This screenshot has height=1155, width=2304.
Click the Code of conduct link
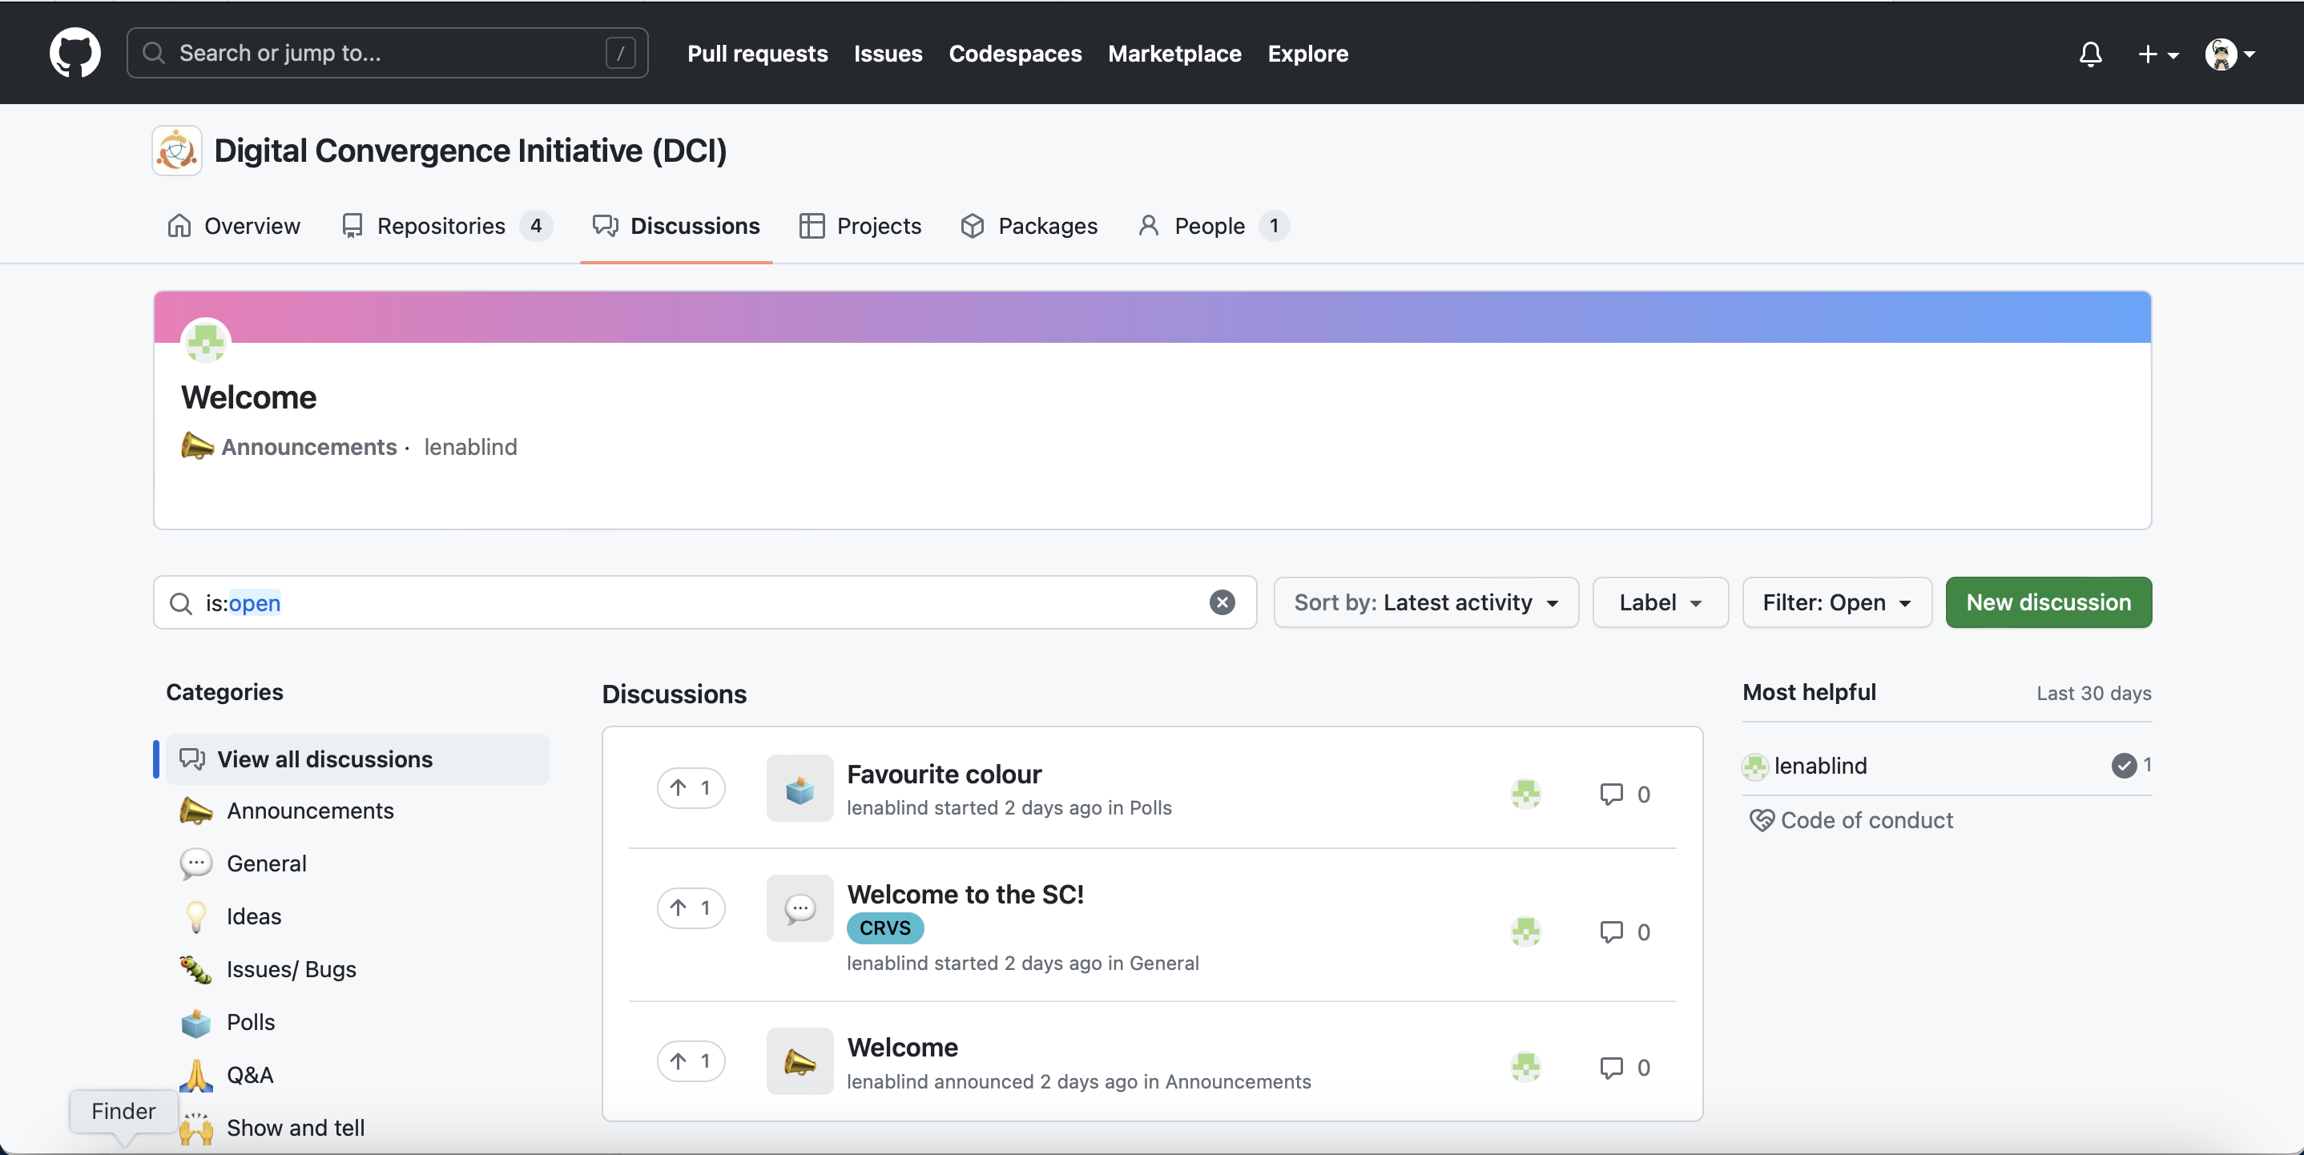[x=1865, y=820]
